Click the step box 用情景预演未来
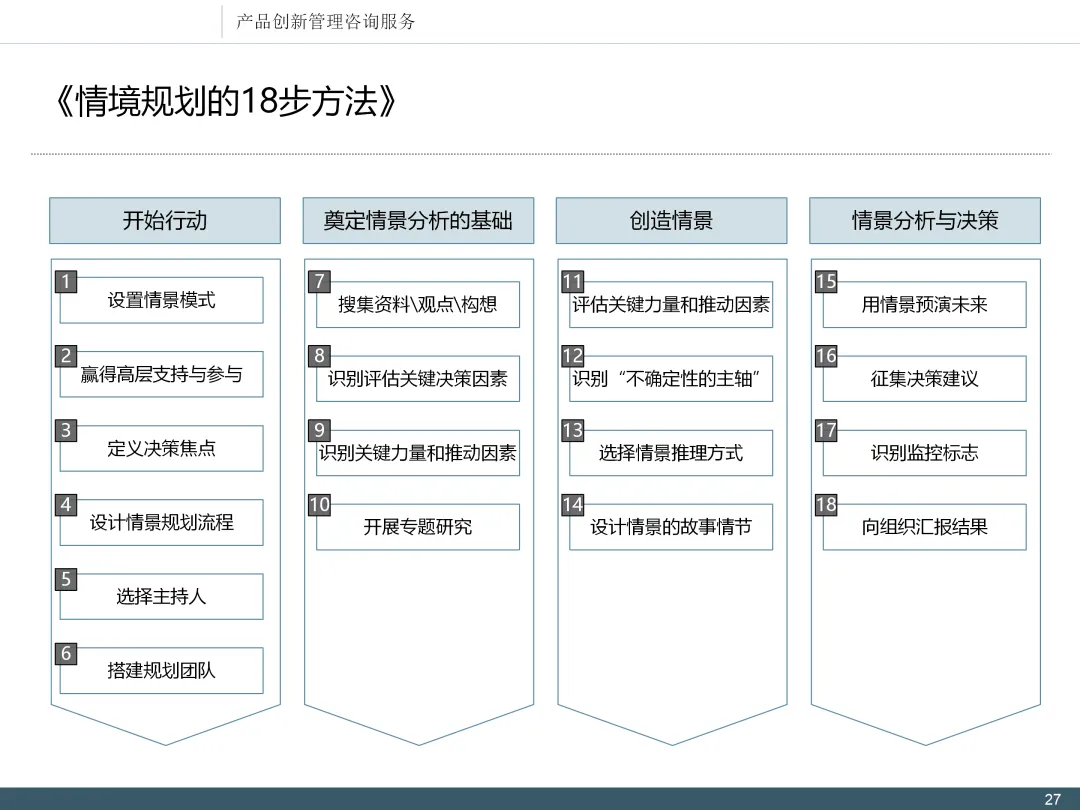 tap(924, 304)
